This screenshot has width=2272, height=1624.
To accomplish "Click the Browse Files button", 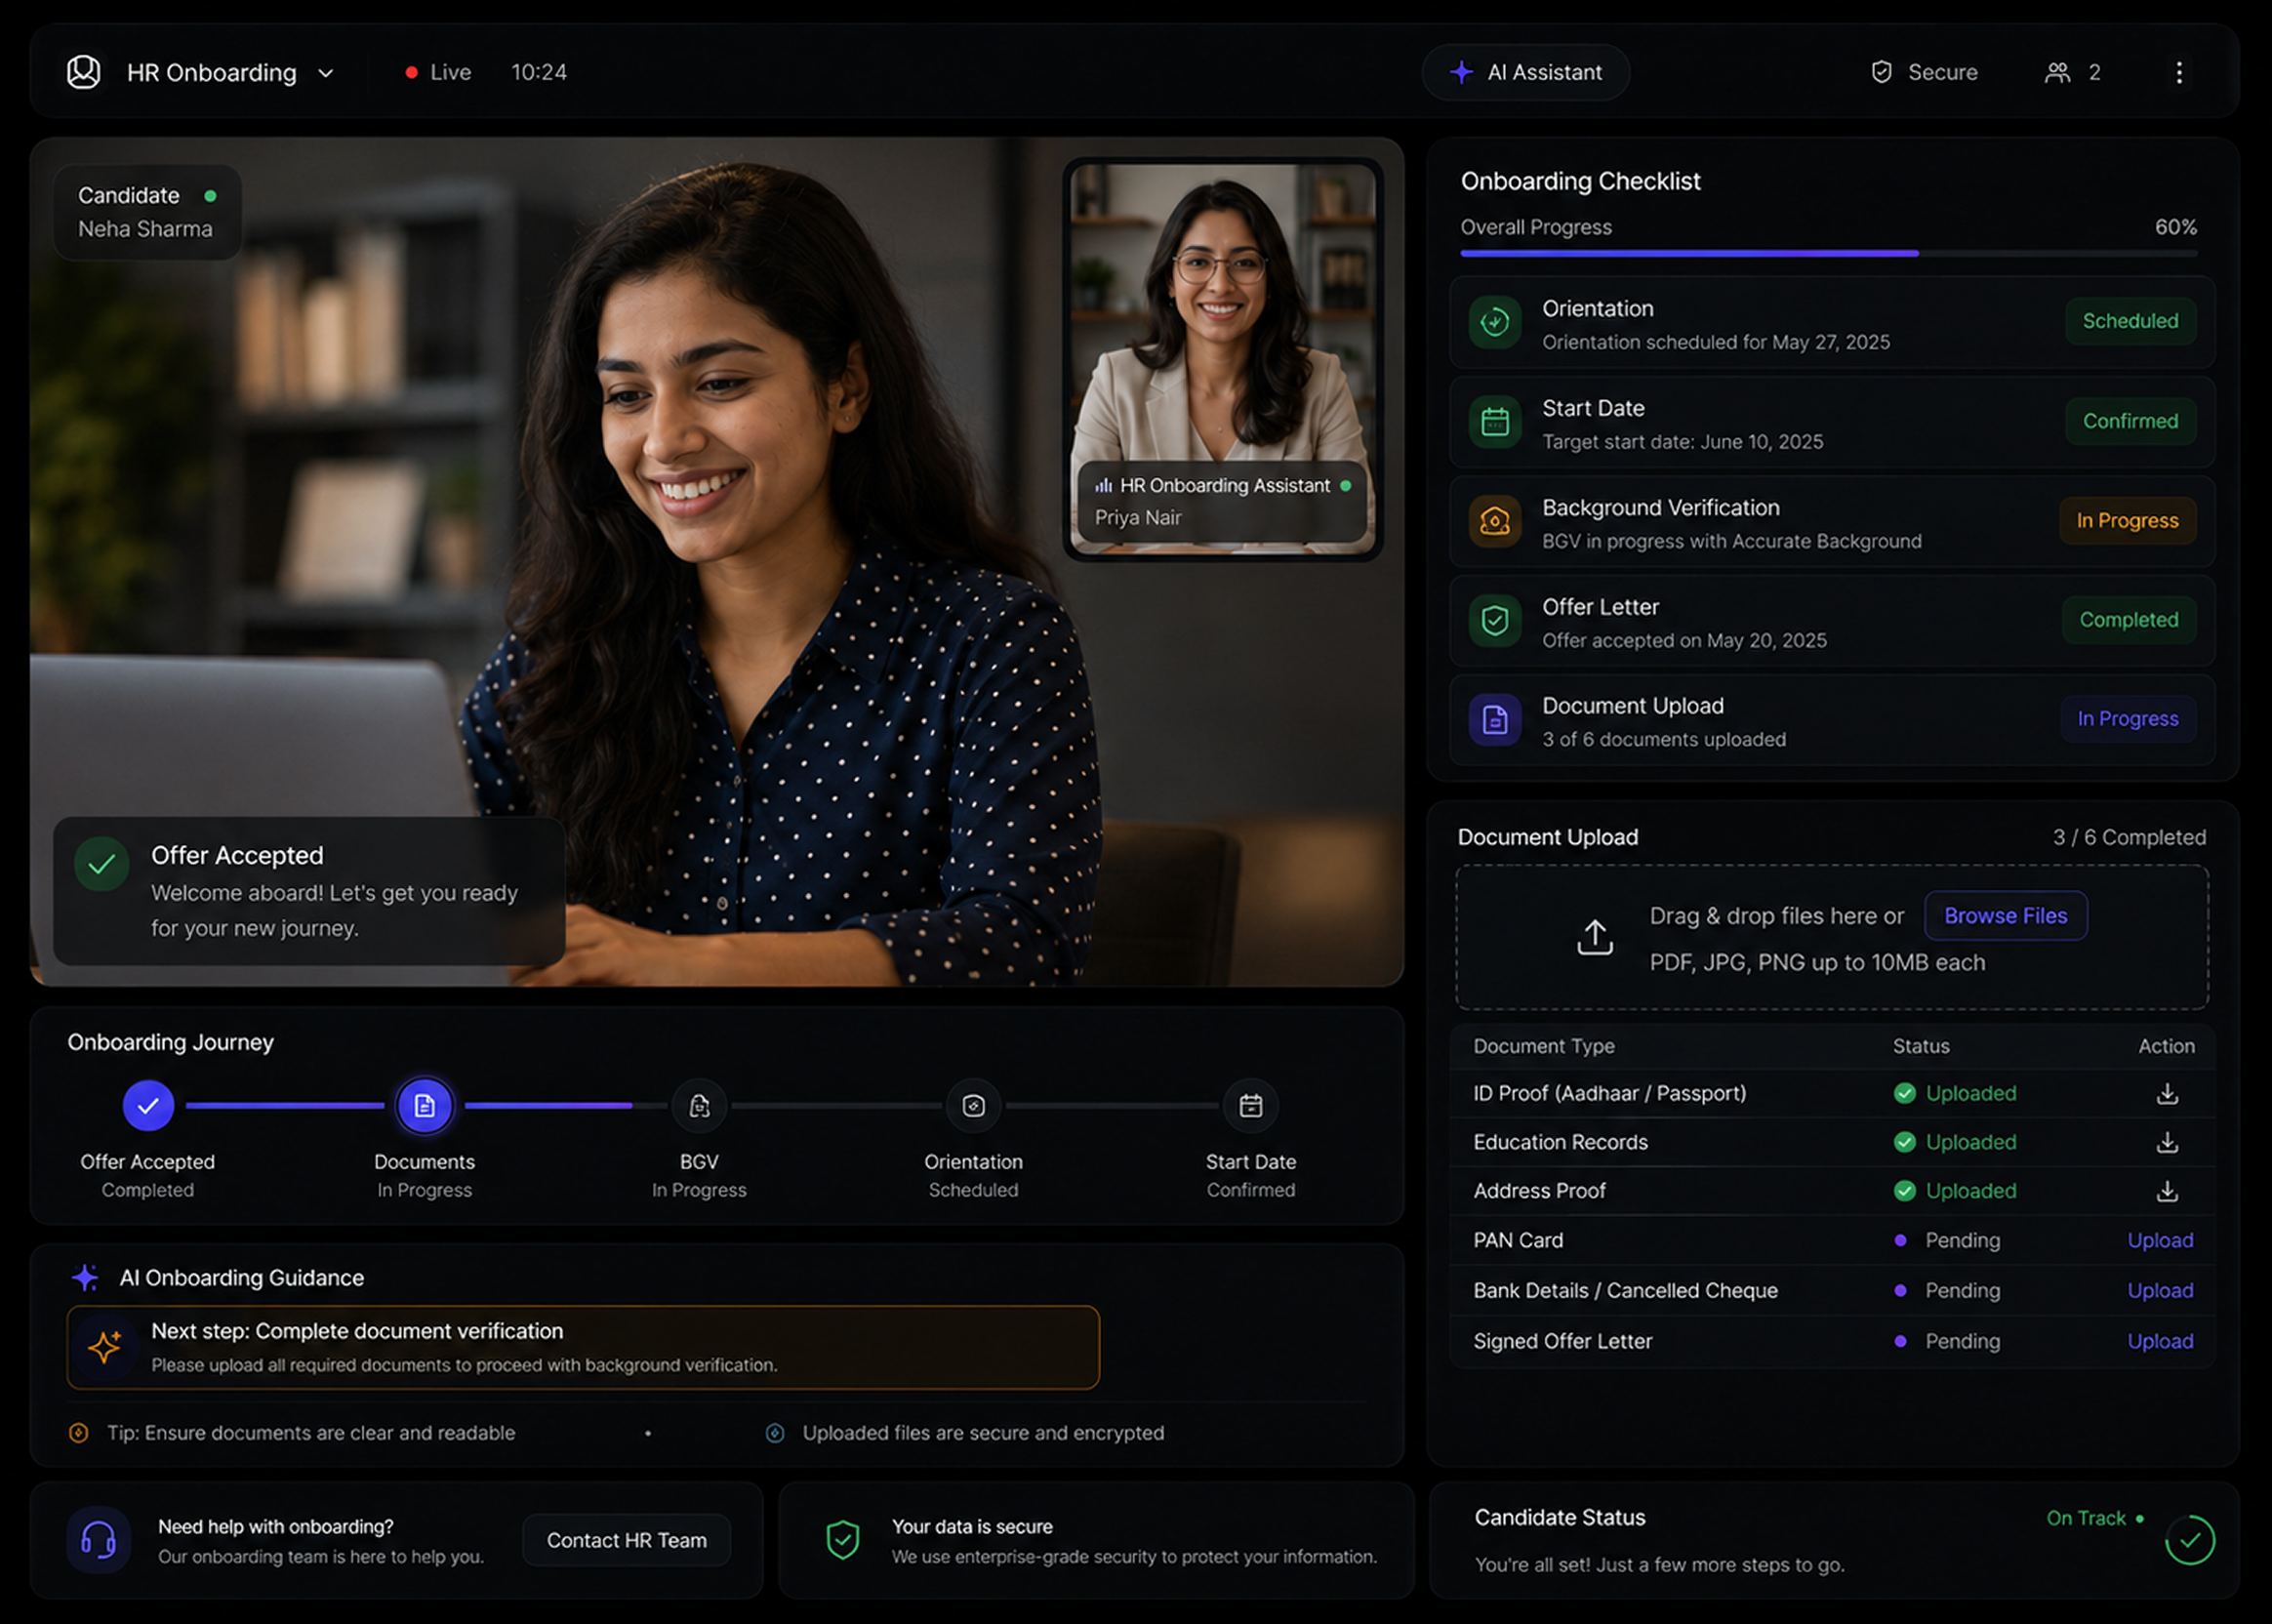I will pyautogui.click(x=2005, y=916).
